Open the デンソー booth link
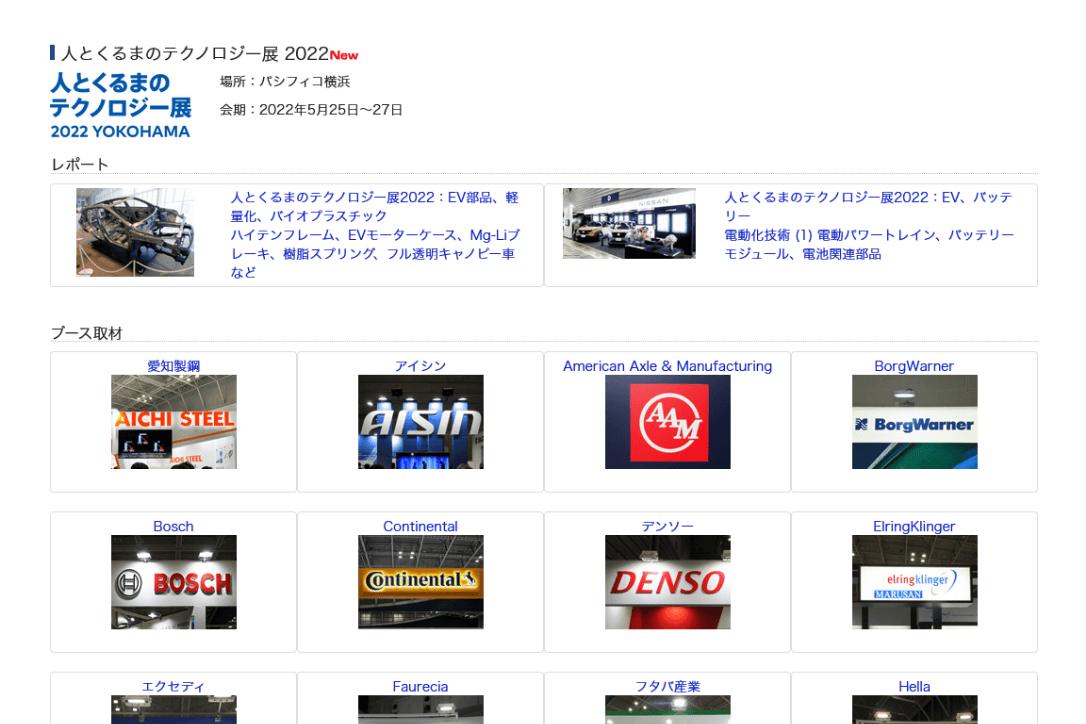Image resolution: width=1086 pixels, height=724 pixels. 667,527
